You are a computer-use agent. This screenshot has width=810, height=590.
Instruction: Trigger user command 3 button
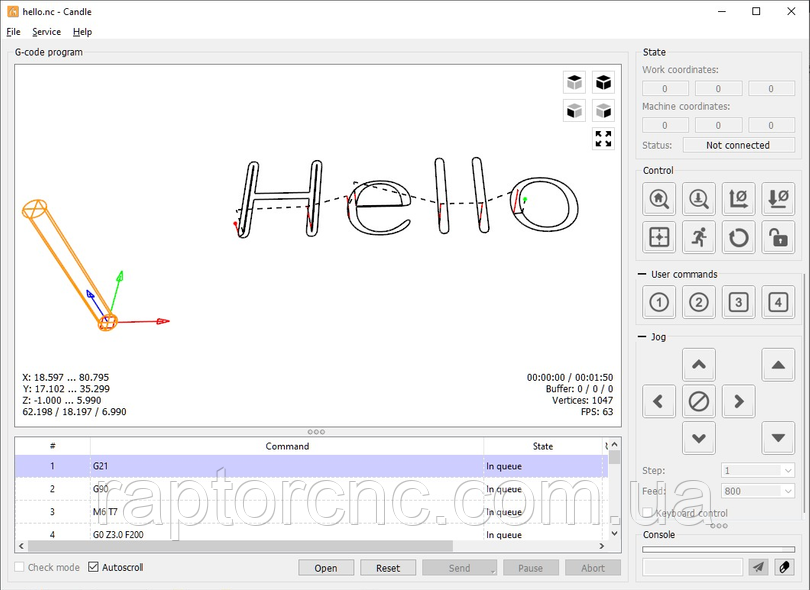point(738,302)
